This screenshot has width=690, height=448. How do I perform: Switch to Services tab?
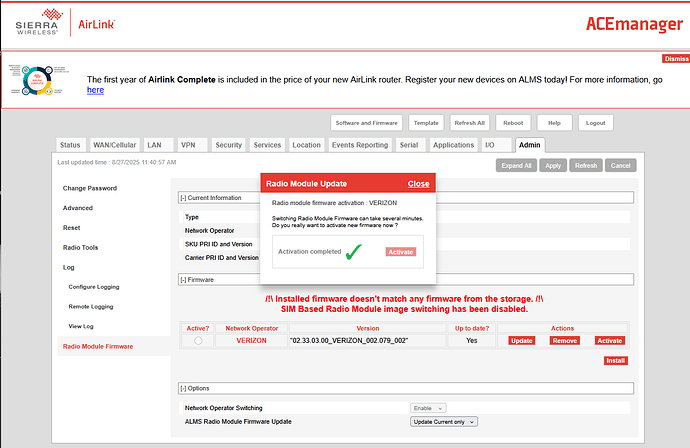[x=267, y=145]
